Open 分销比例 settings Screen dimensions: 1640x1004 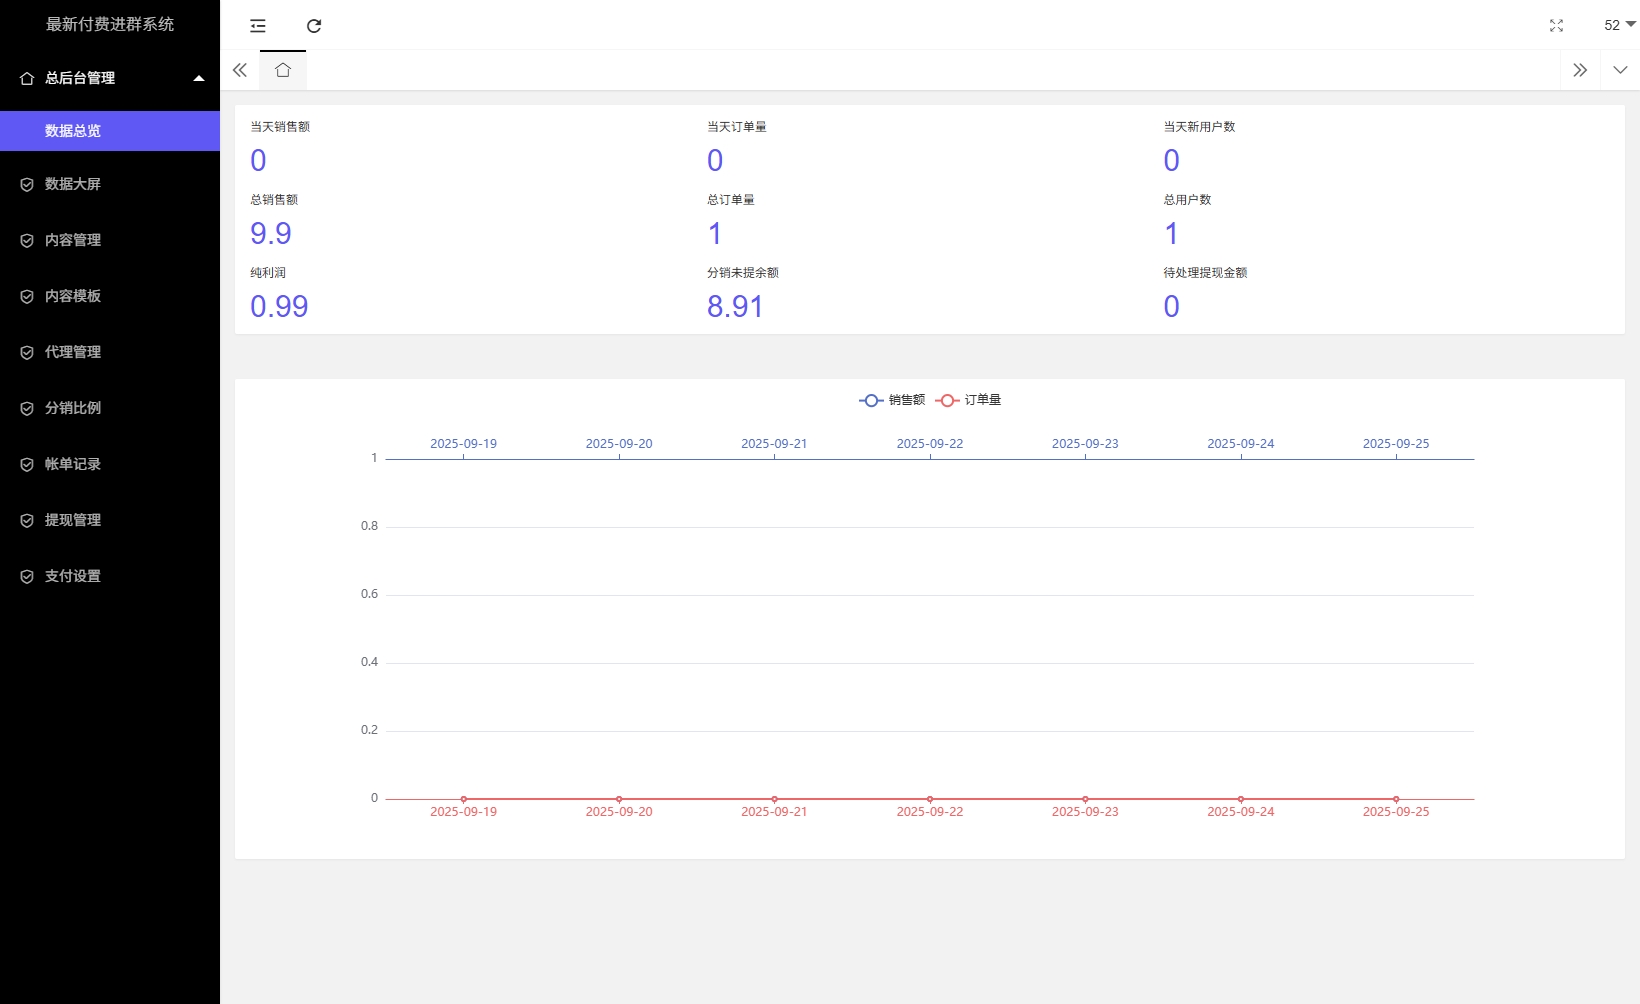[73, 408]
